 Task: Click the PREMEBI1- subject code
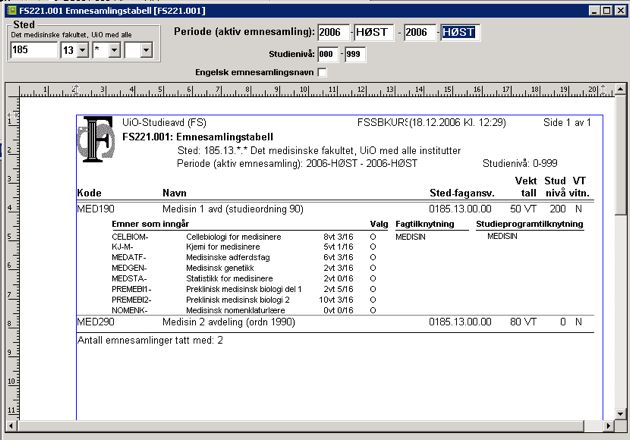point(131,289)
